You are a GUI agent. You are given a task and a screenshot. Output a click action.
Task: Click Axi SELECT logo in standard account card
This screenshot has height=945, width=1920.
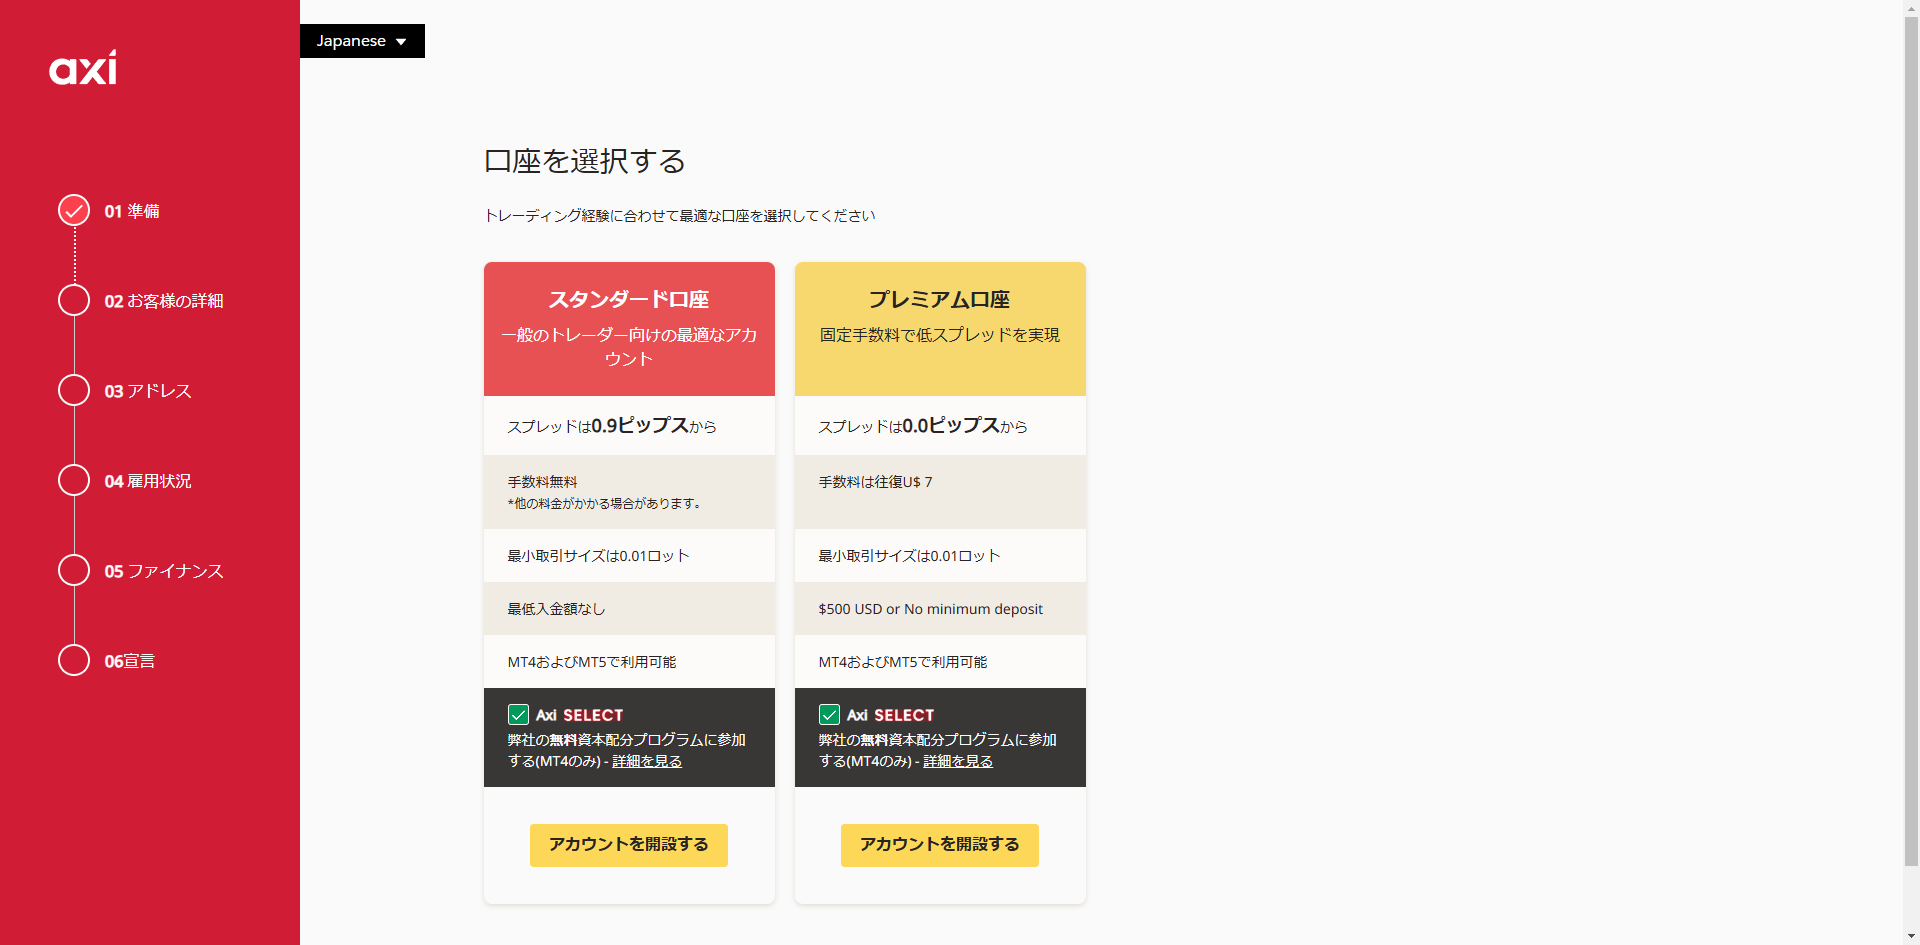click(579, 715)
